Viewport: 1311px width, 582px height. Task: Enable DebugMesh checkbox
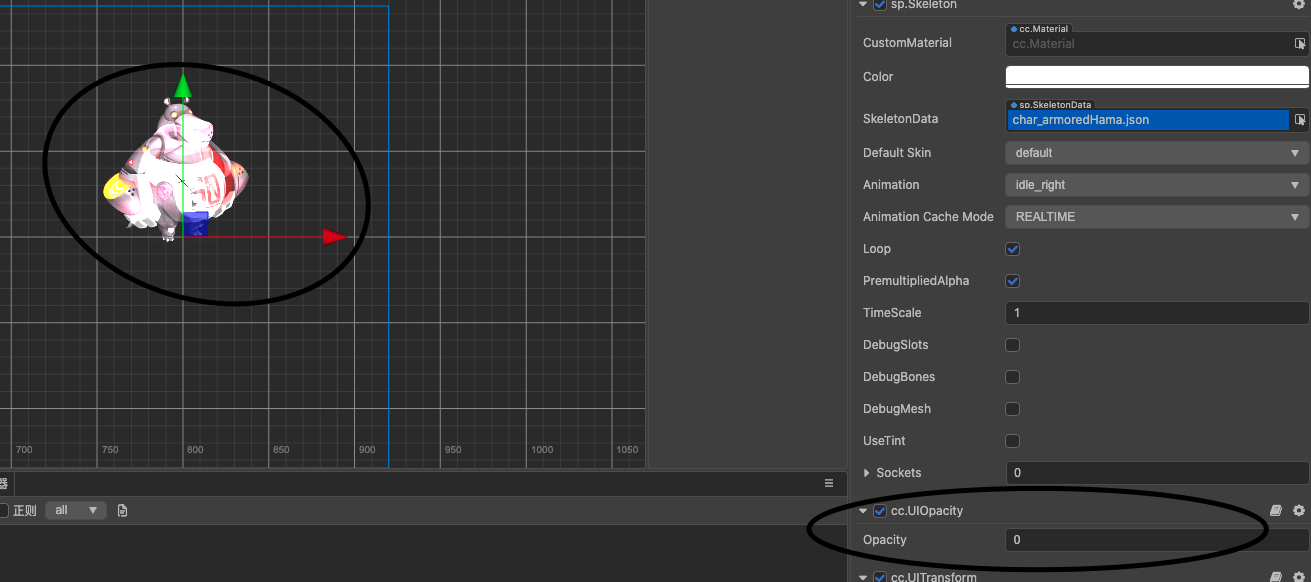tap(1012, 409)
